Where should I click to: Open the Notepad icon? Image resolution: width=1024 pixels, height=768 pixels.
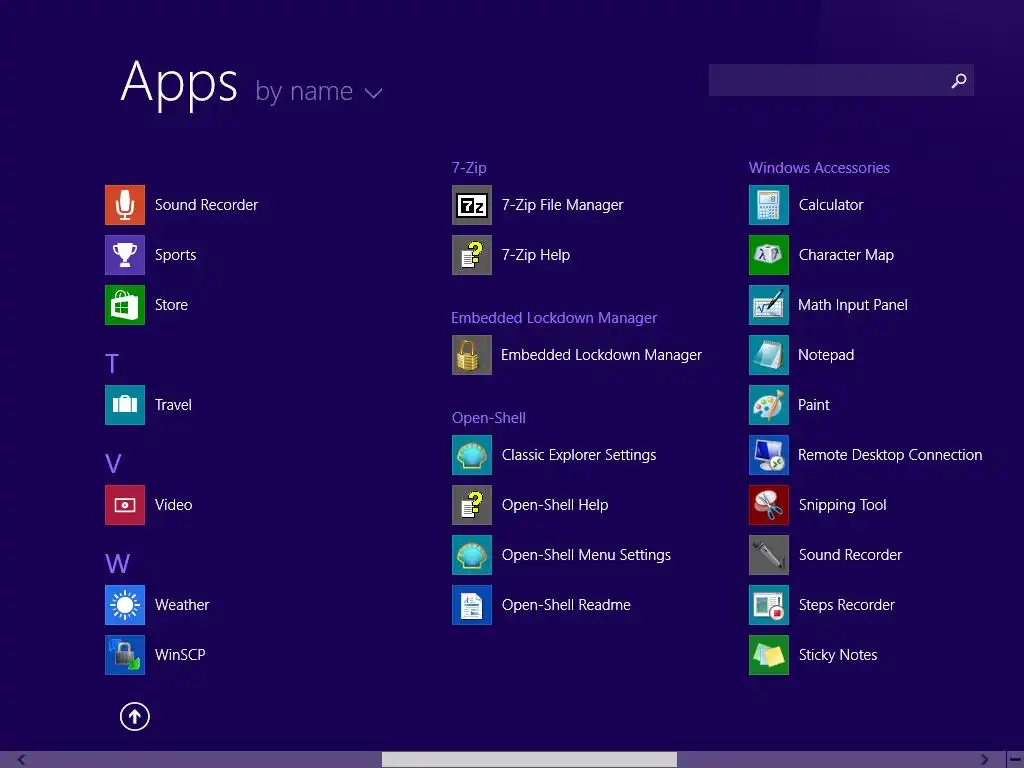coord(769,355)
